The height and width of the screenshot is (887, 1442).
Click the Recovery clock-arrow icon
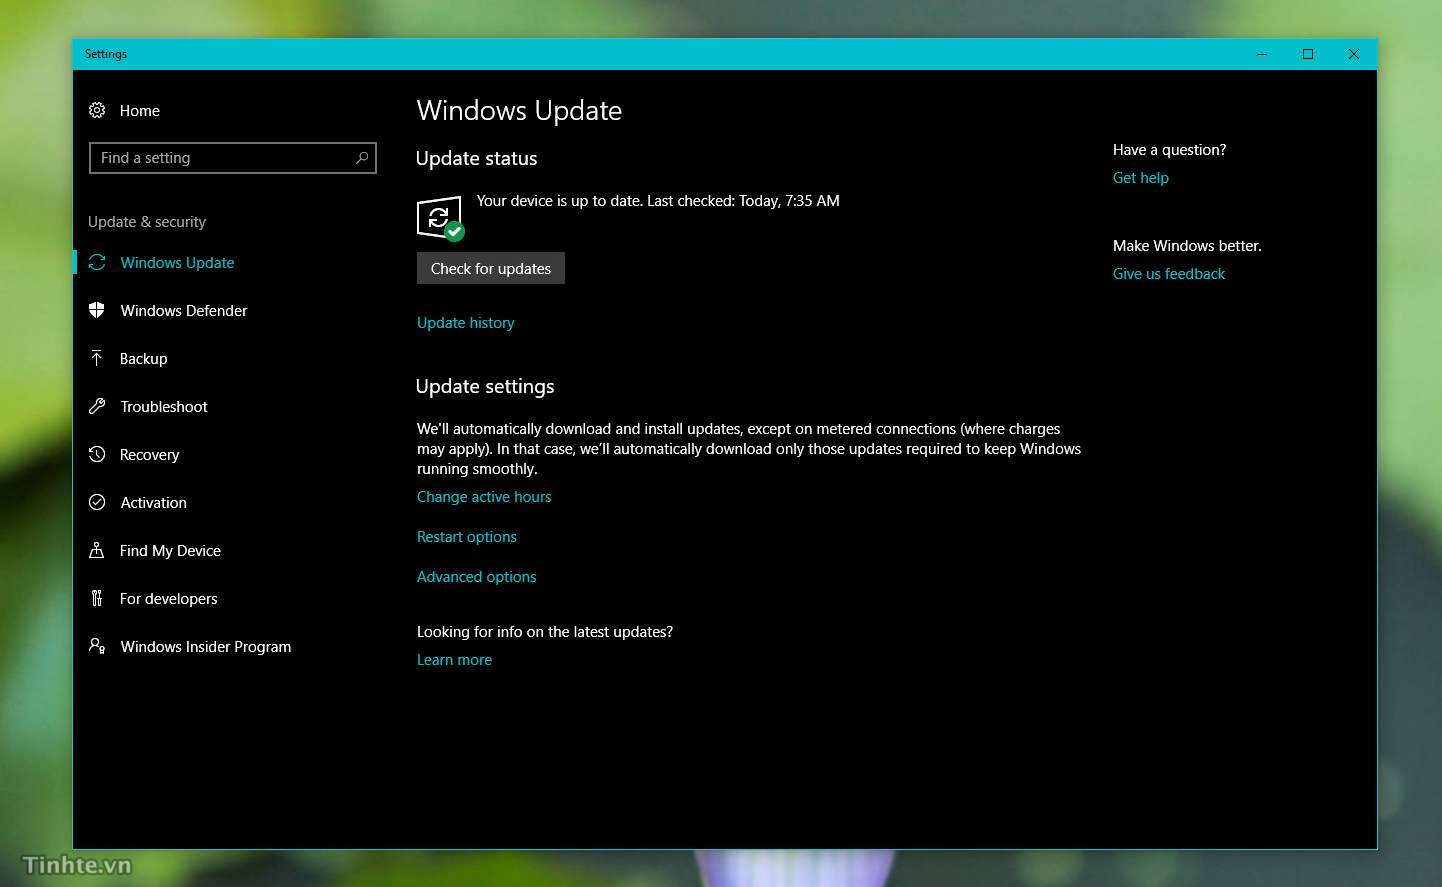(x=97, y=454)
